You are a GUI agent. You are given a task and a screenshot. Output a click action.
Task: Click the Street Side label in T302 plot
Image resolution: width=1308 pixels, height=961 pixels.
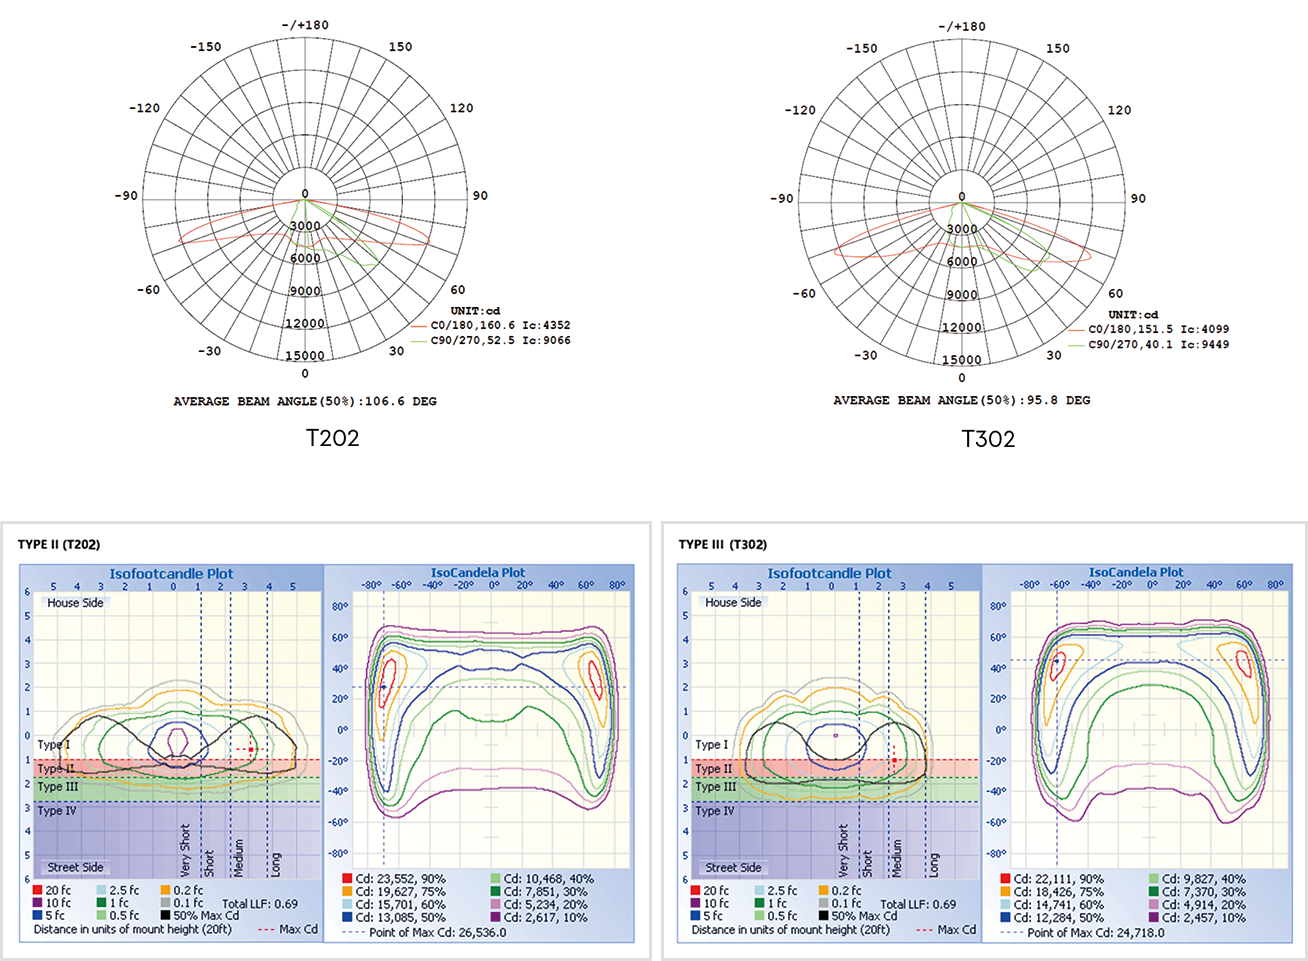tap(733, 868)
